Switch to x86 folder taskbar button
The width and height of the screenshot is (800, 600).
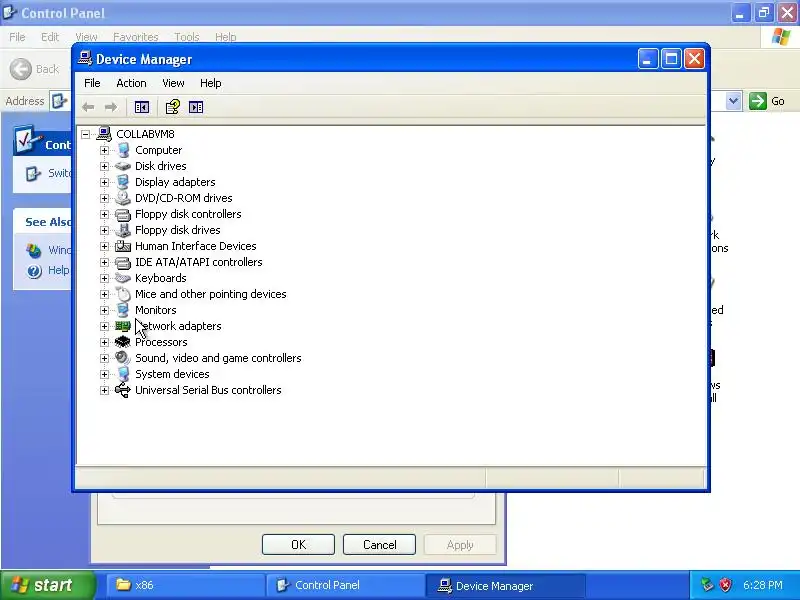tap(184, 585)
